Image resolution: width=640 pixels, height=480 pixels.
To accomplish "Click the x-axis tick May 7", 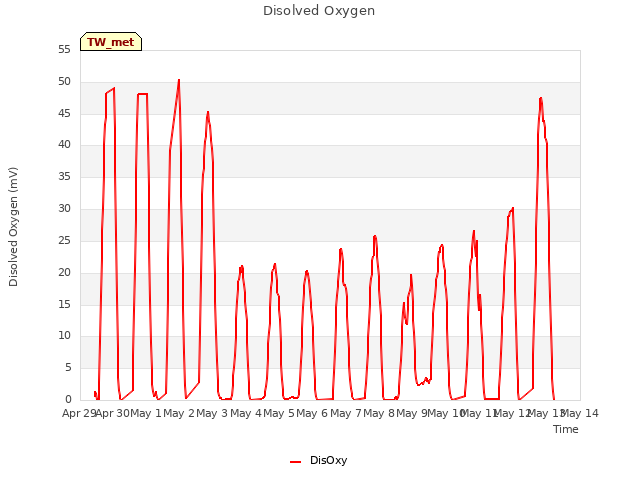I will pos(346,414).
